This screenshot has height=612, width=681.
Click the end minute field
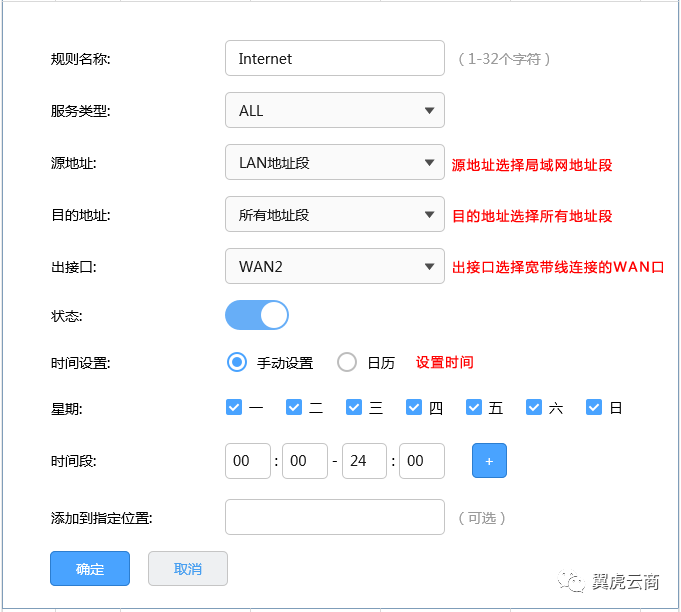click(x=422, y=461)
